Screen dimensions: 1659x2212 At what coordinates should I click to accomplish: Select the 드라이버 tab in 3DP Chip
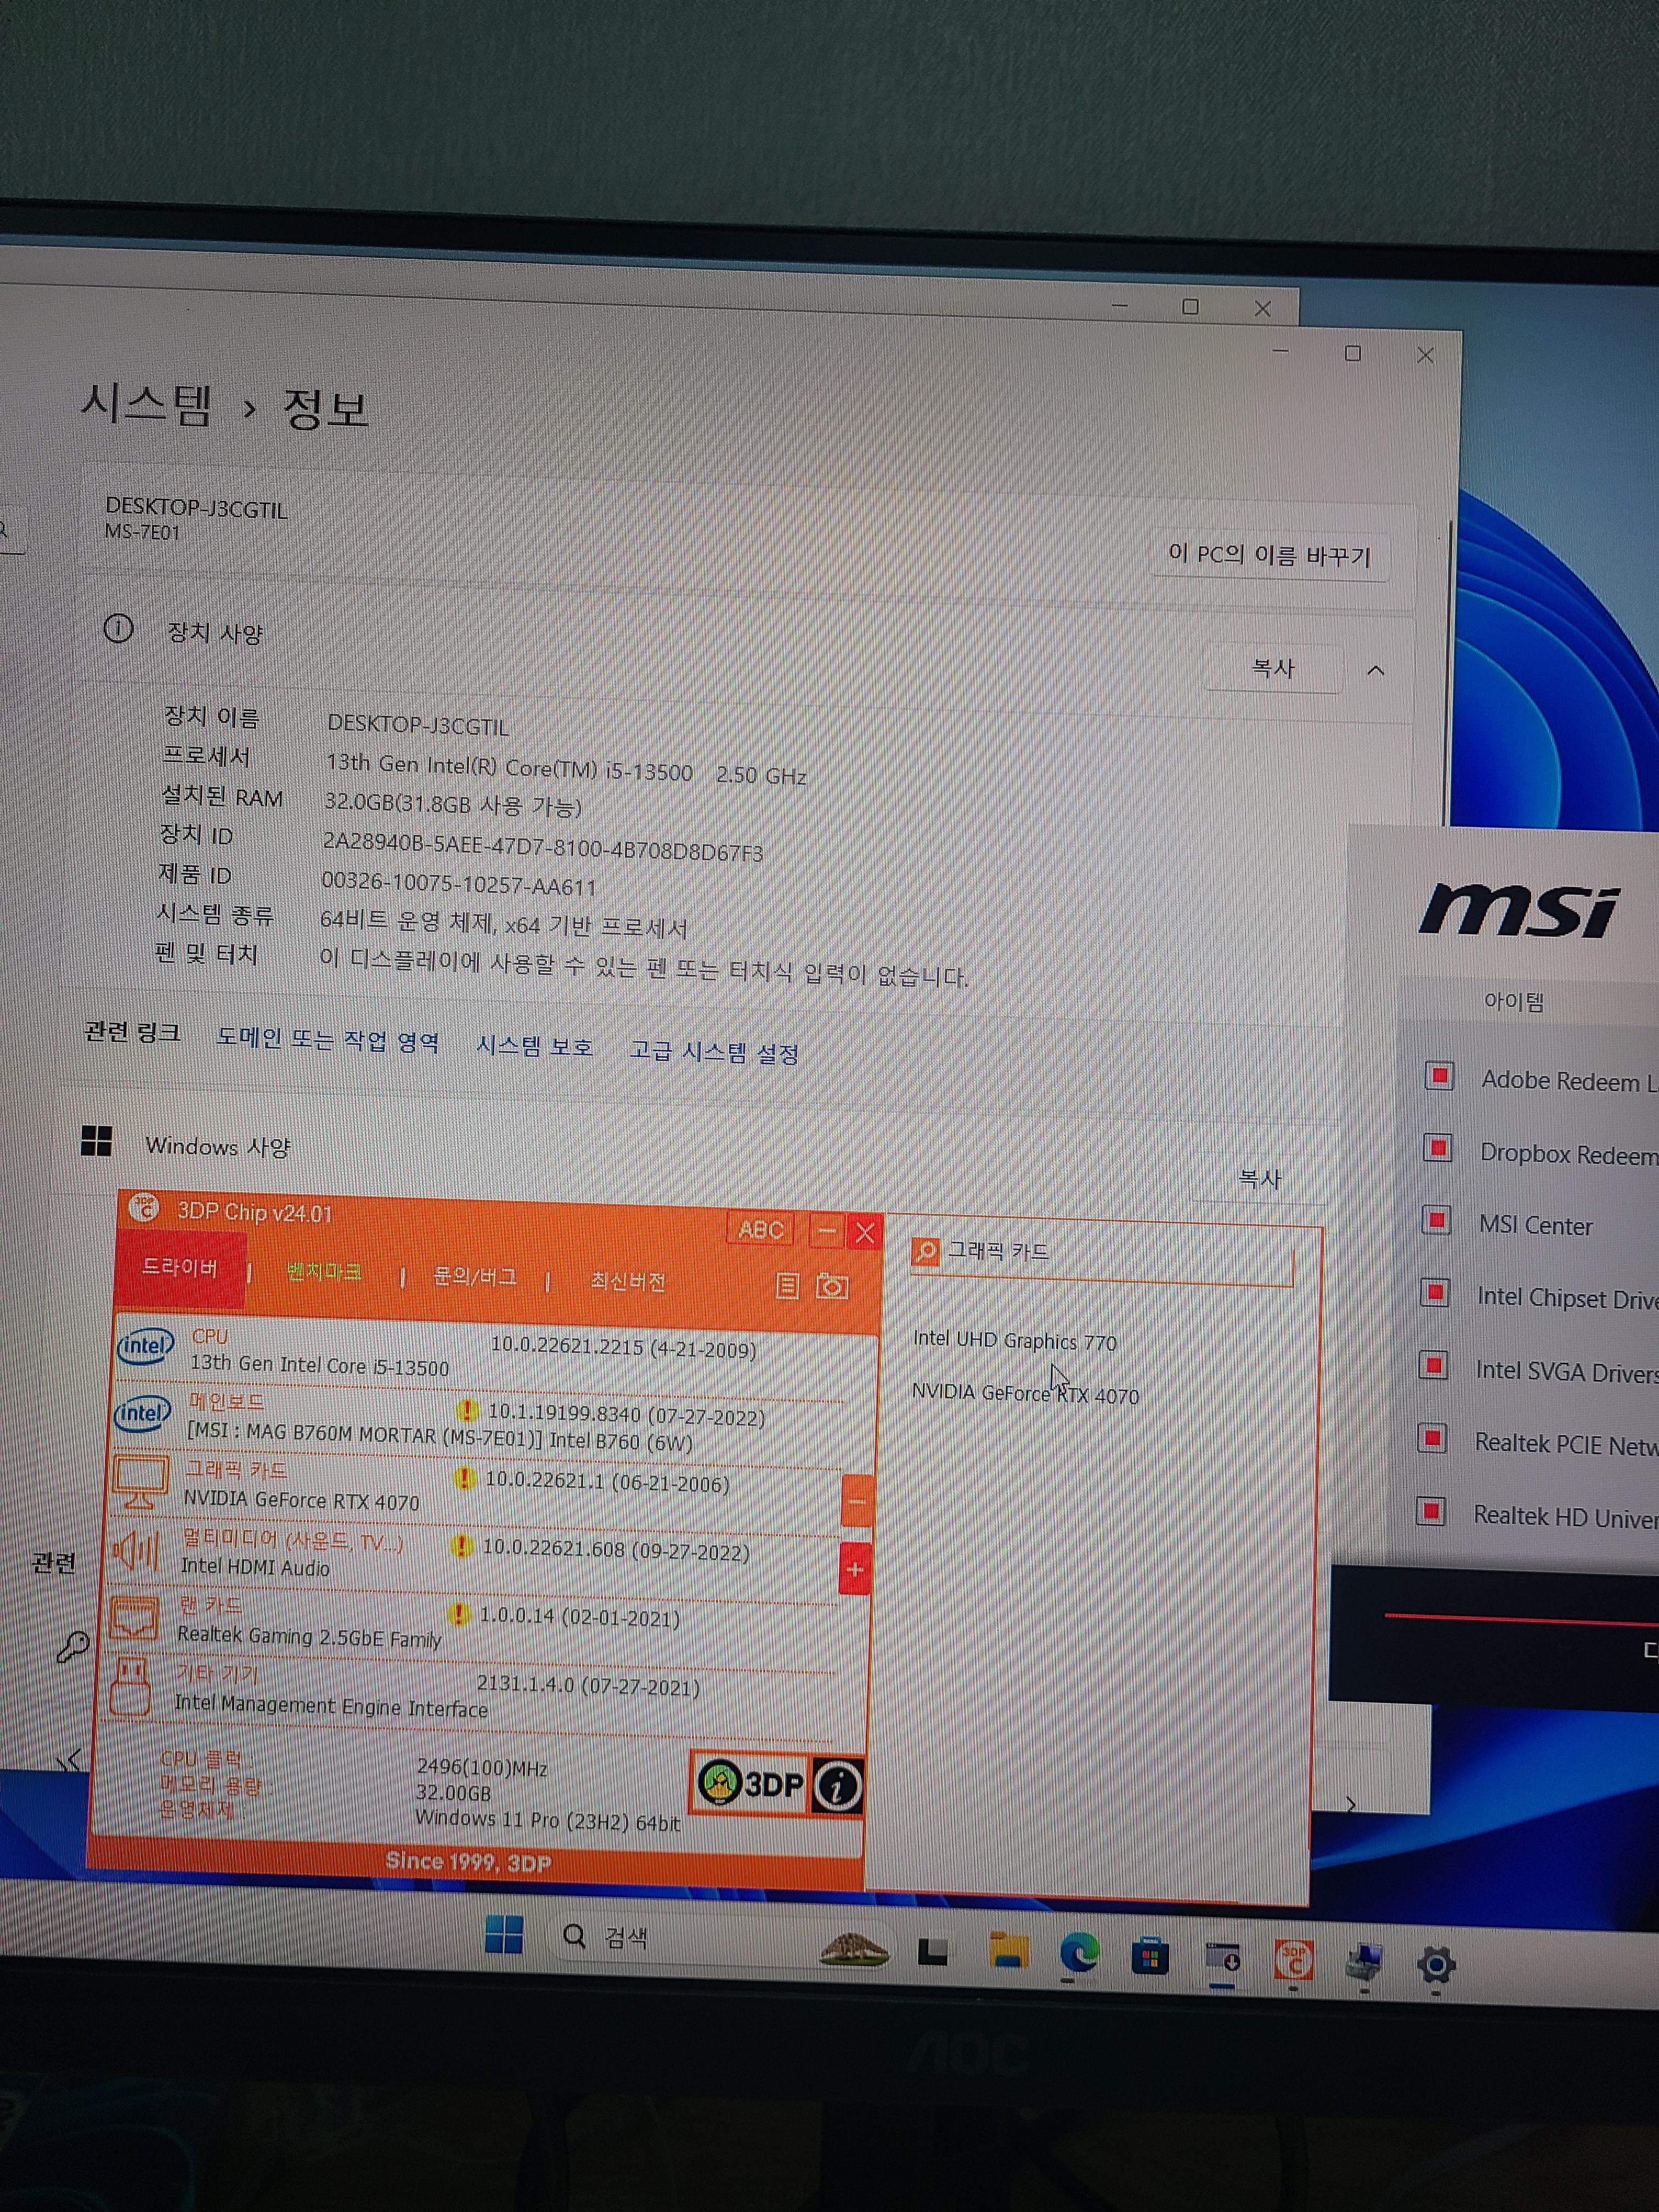coord(180,1268)
